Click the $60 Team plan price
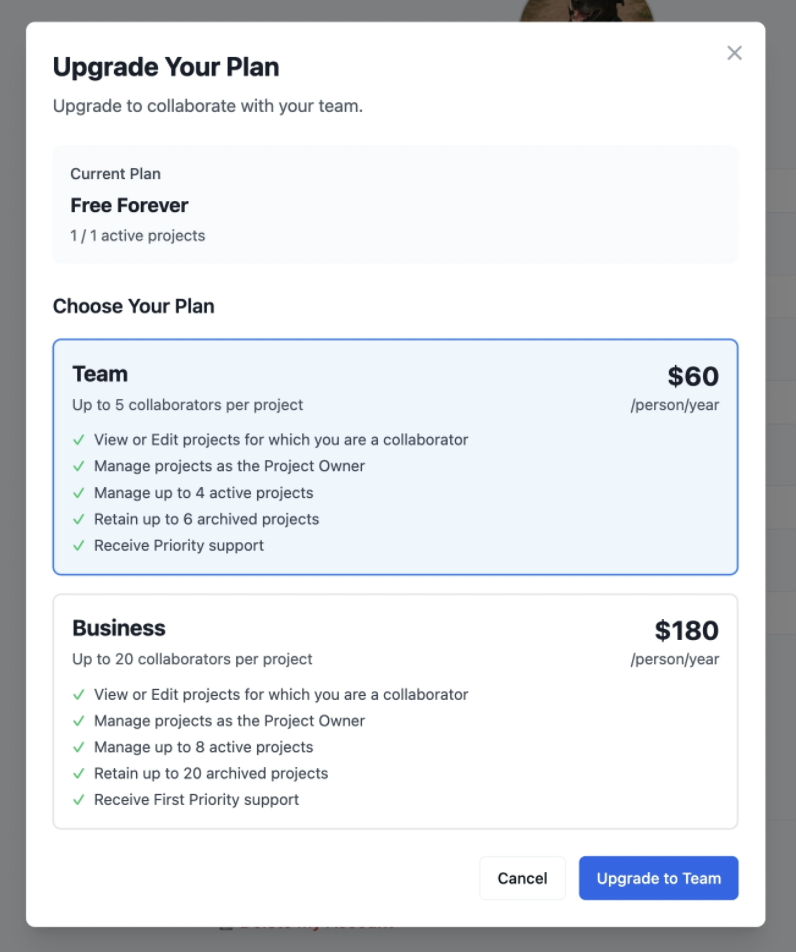Image resolution: width=796 pixels, height=952 pixels. [x=693, y=377]
